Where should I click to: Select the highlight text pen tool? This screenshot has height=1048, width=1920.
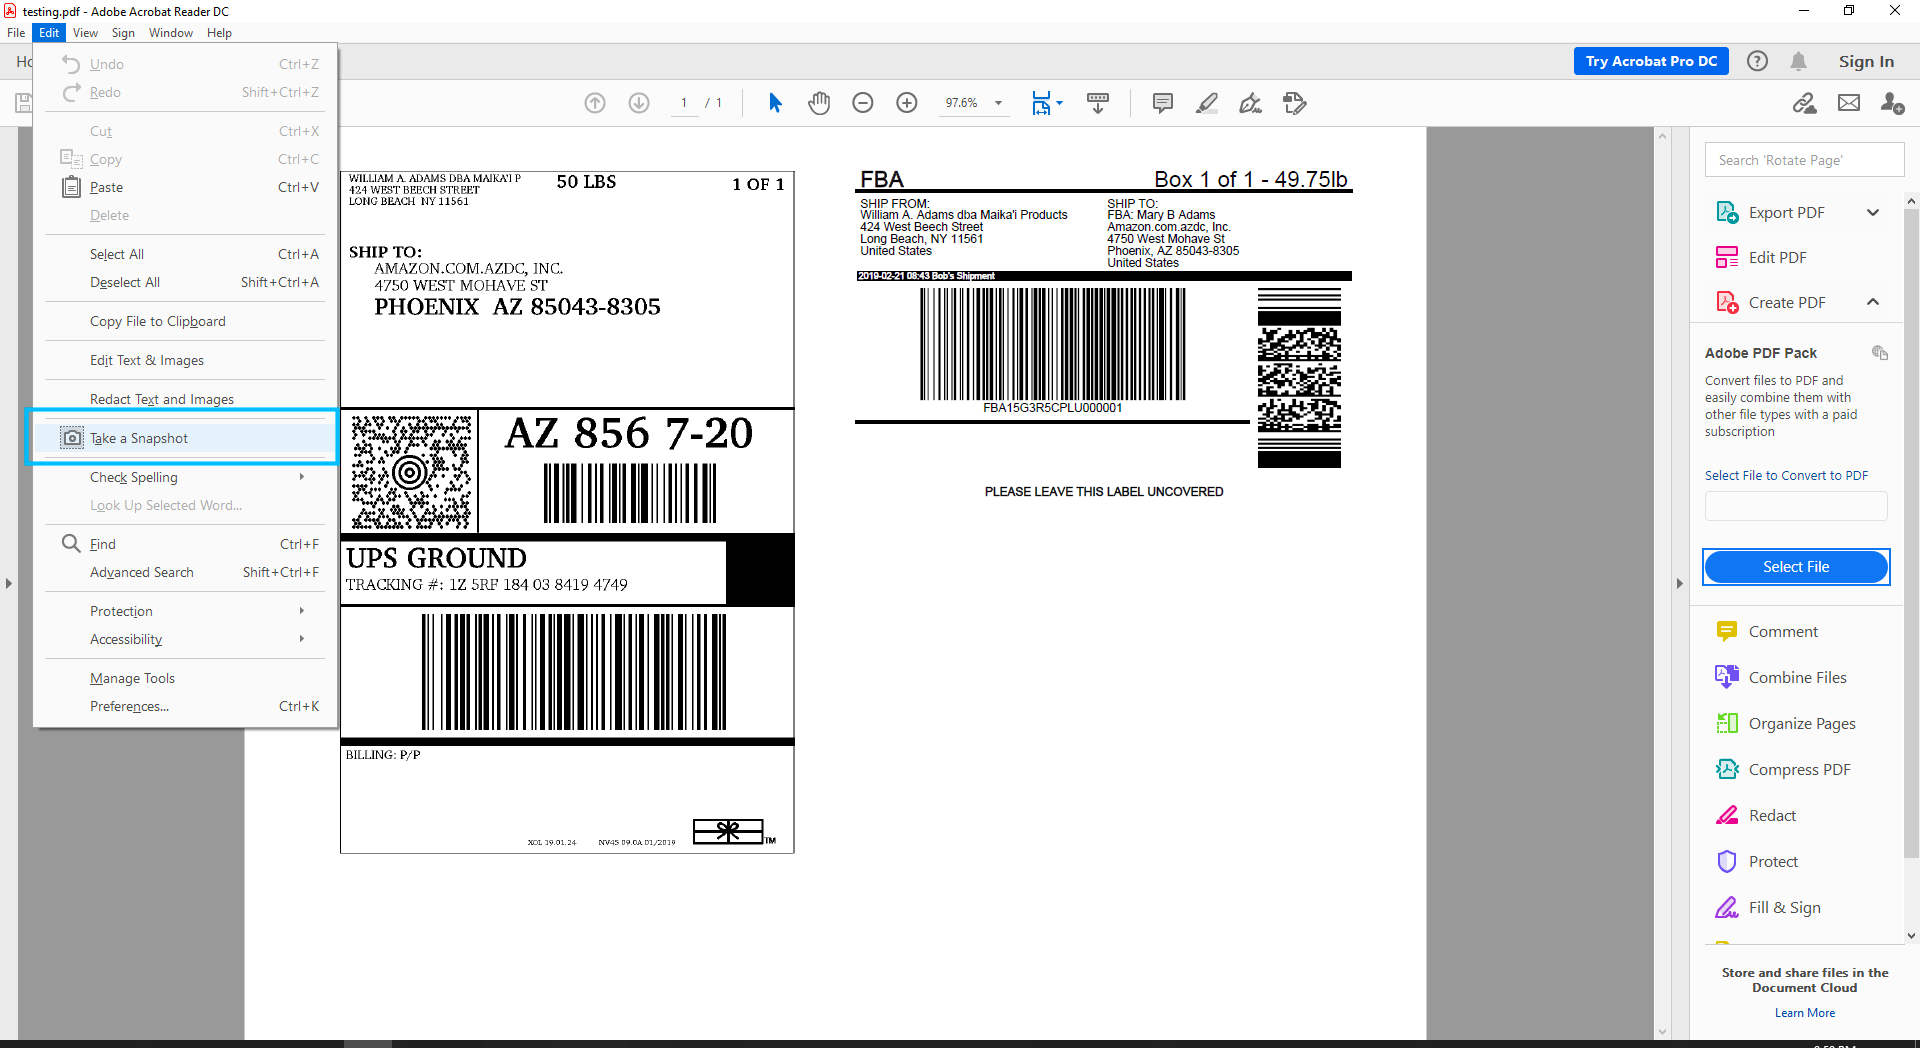click(1207, 103)
